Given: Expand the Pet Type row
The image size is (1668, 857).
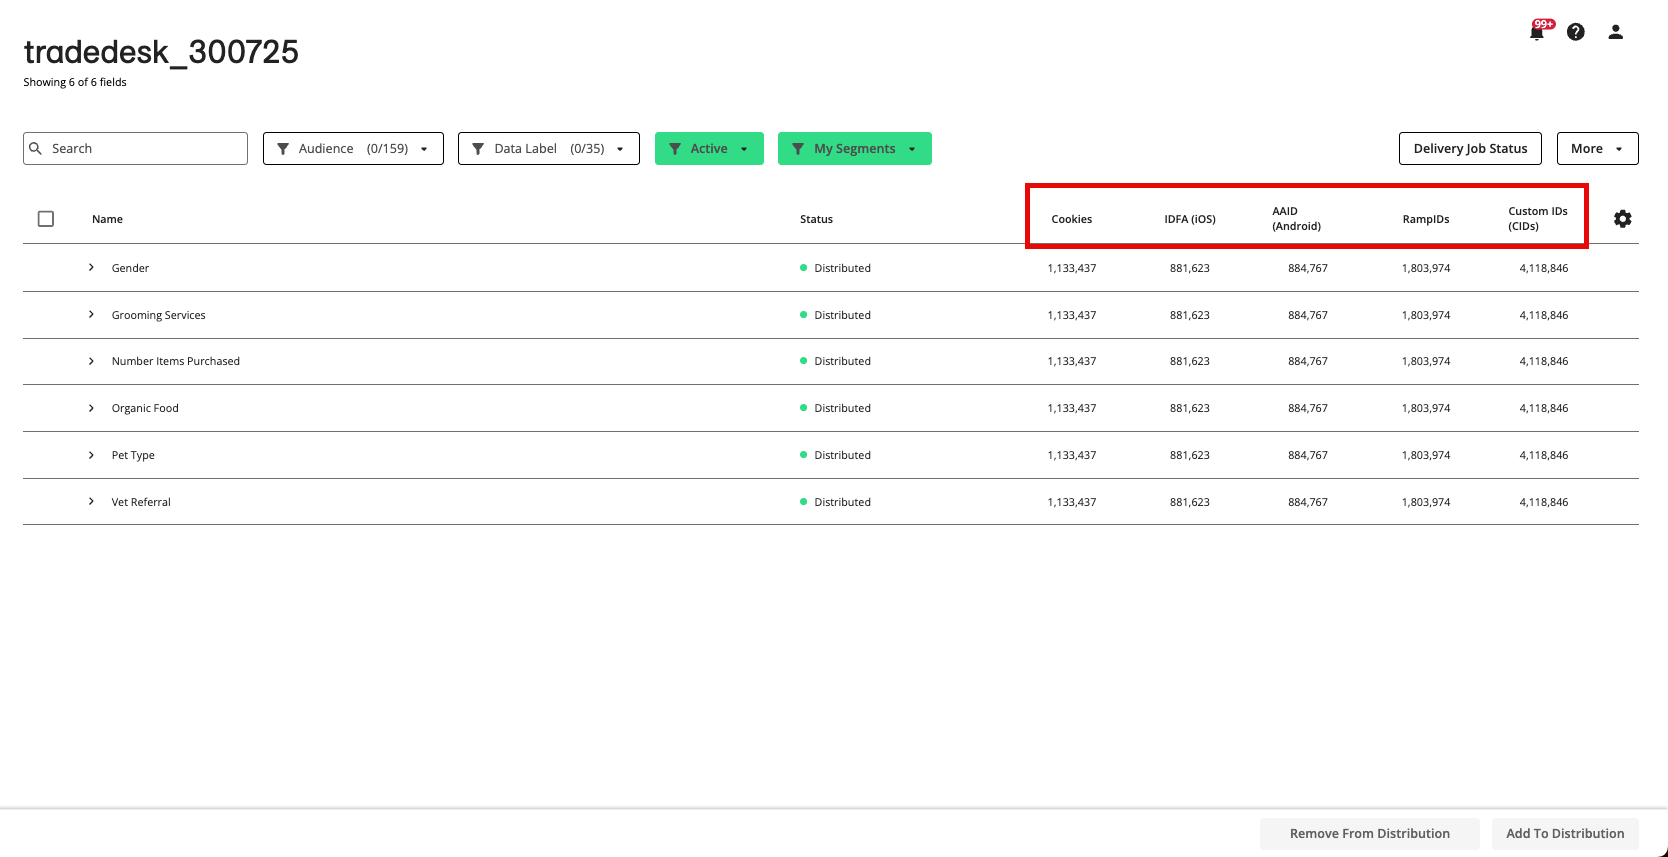Looking at the screenshot, I should pyautogui.click(x=91, y=455).
